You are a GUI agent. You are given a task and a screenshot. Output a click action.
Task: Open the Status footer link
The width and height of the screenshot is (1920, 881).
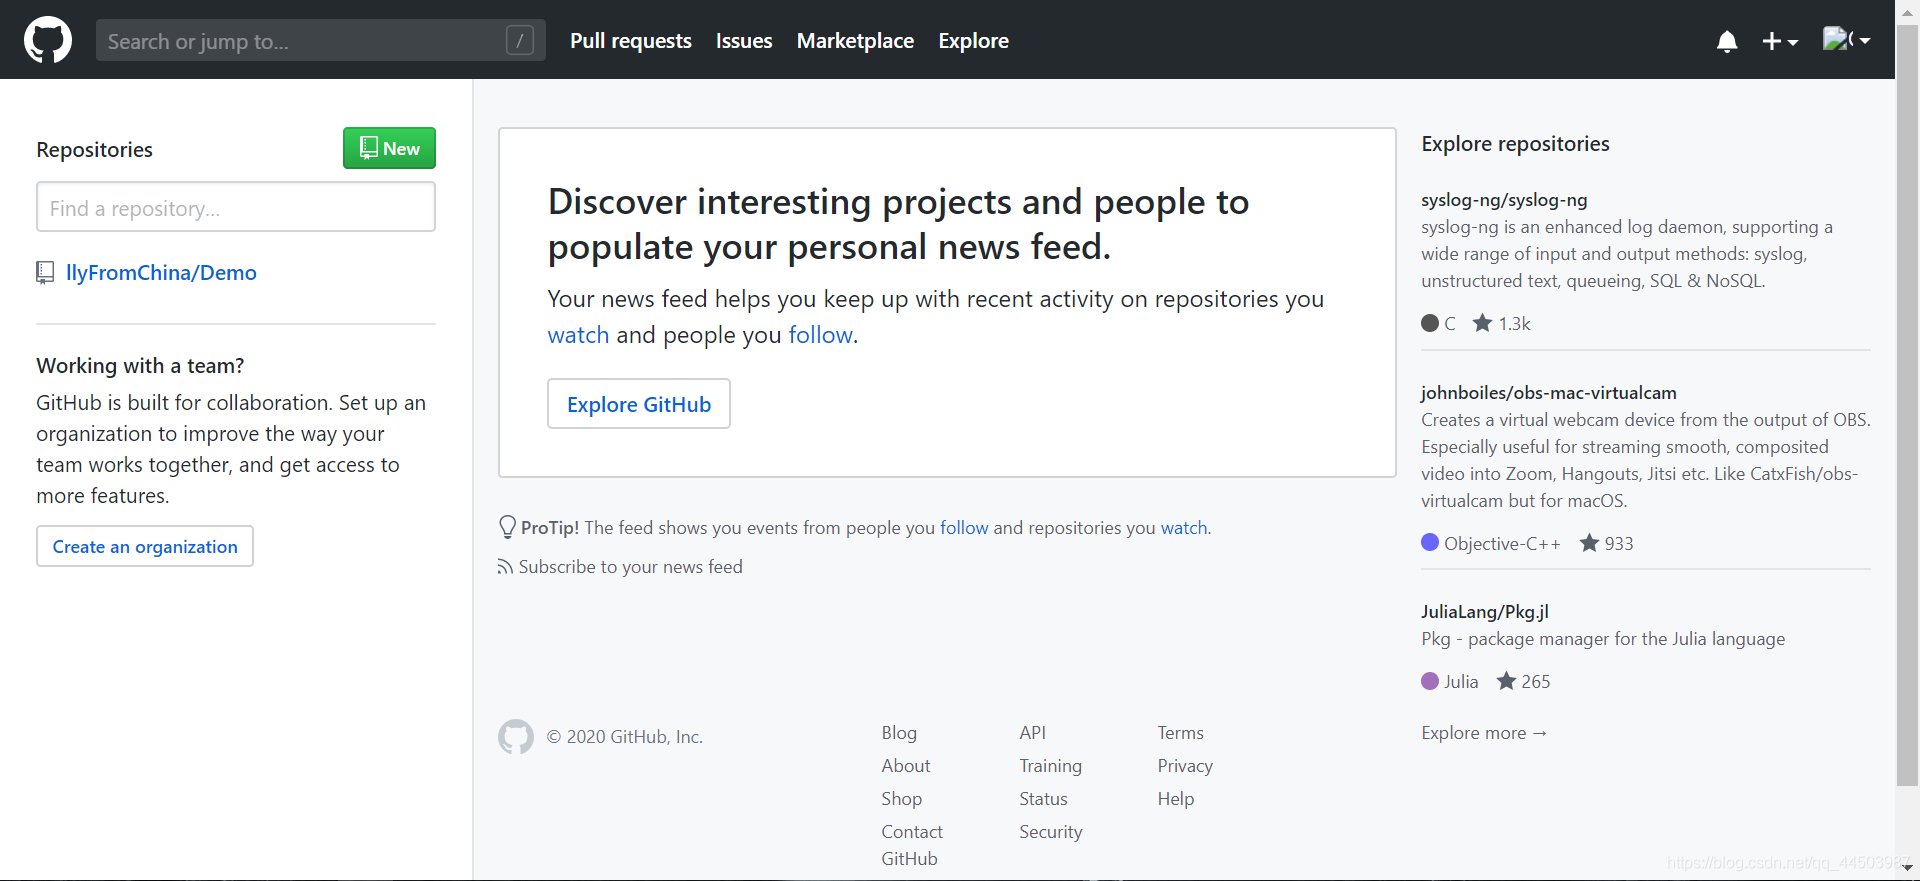click(1043, 799)
